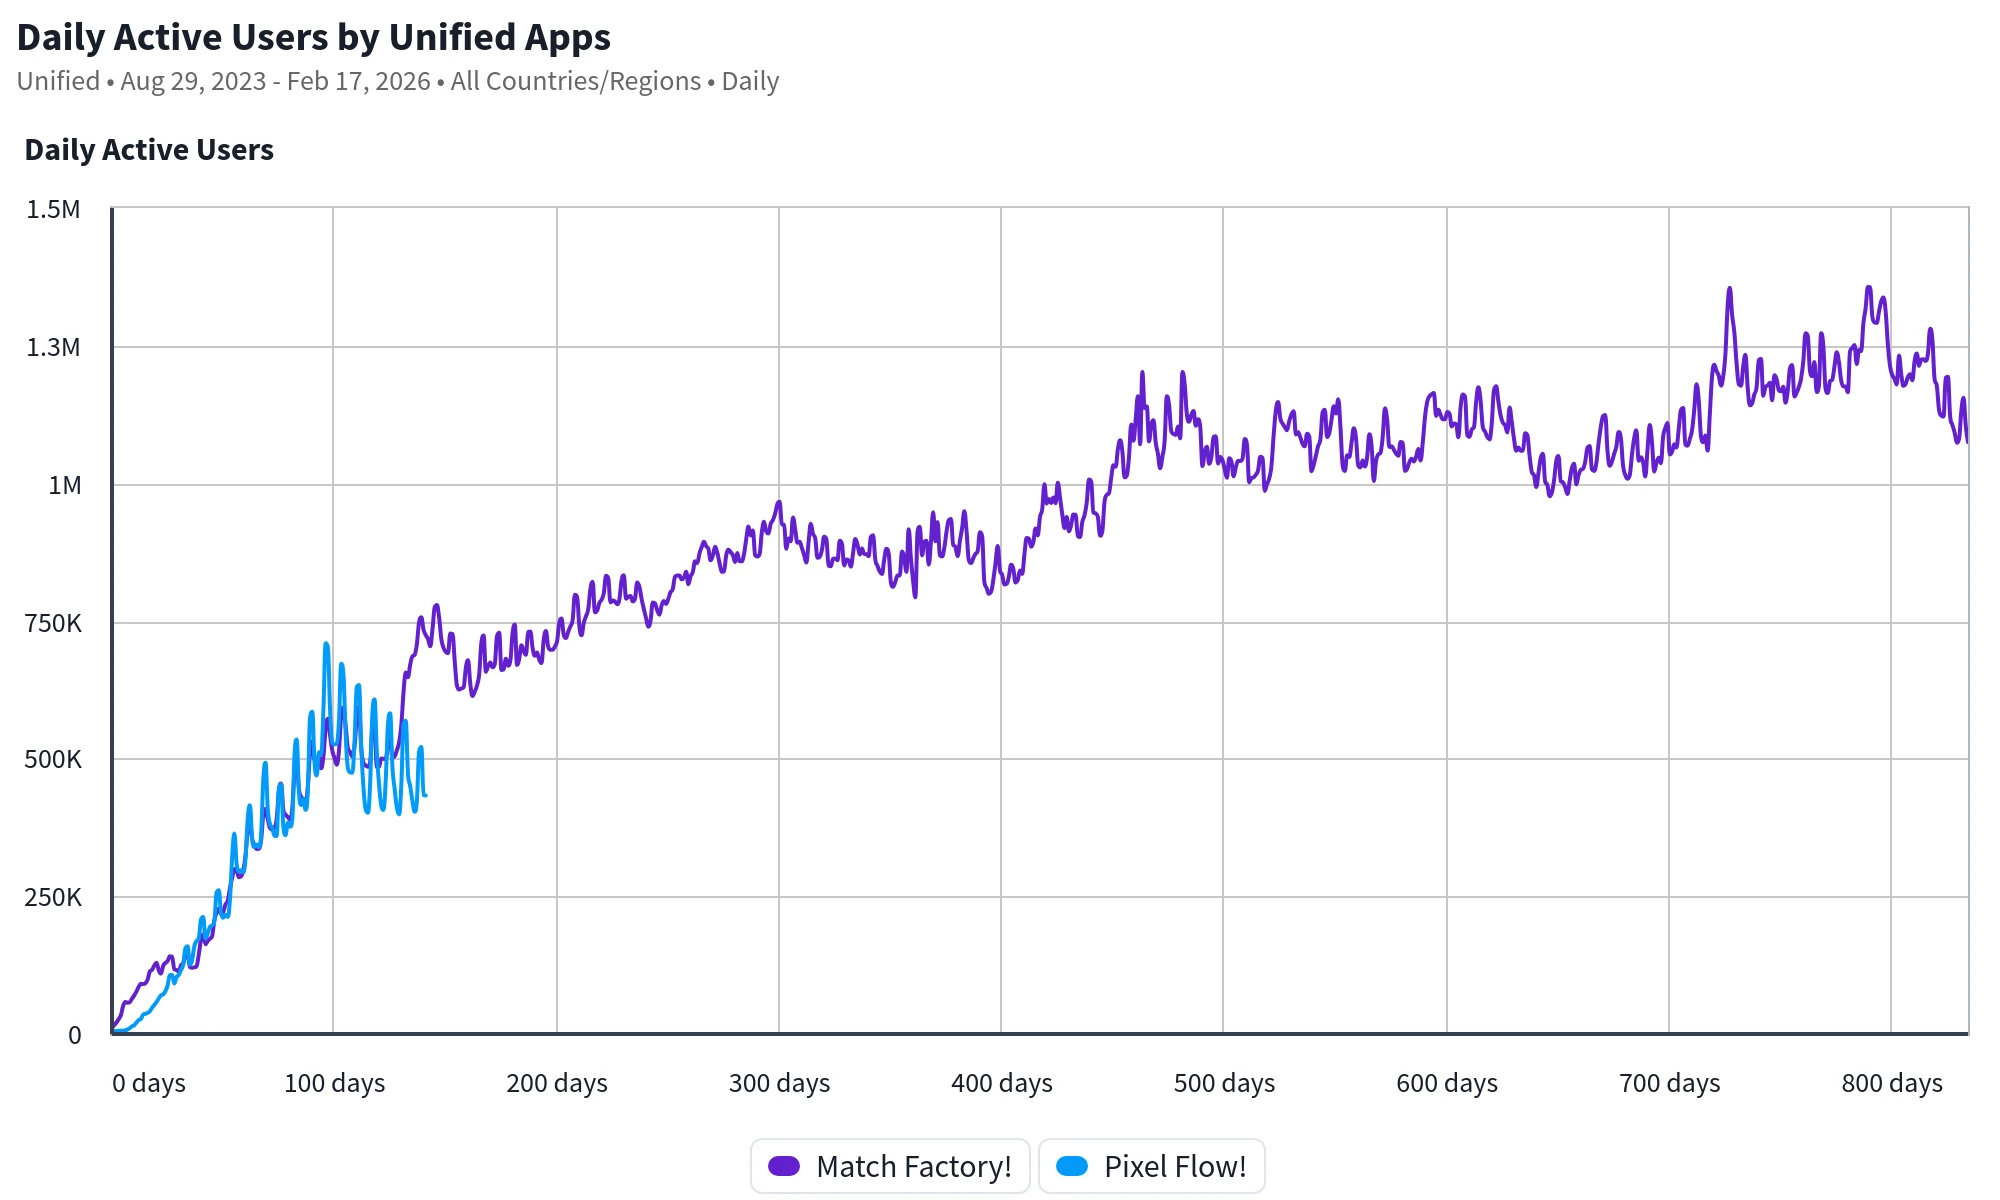Click the 800 days x-axis label

pyautogui.click(x=1892, y=1083)
